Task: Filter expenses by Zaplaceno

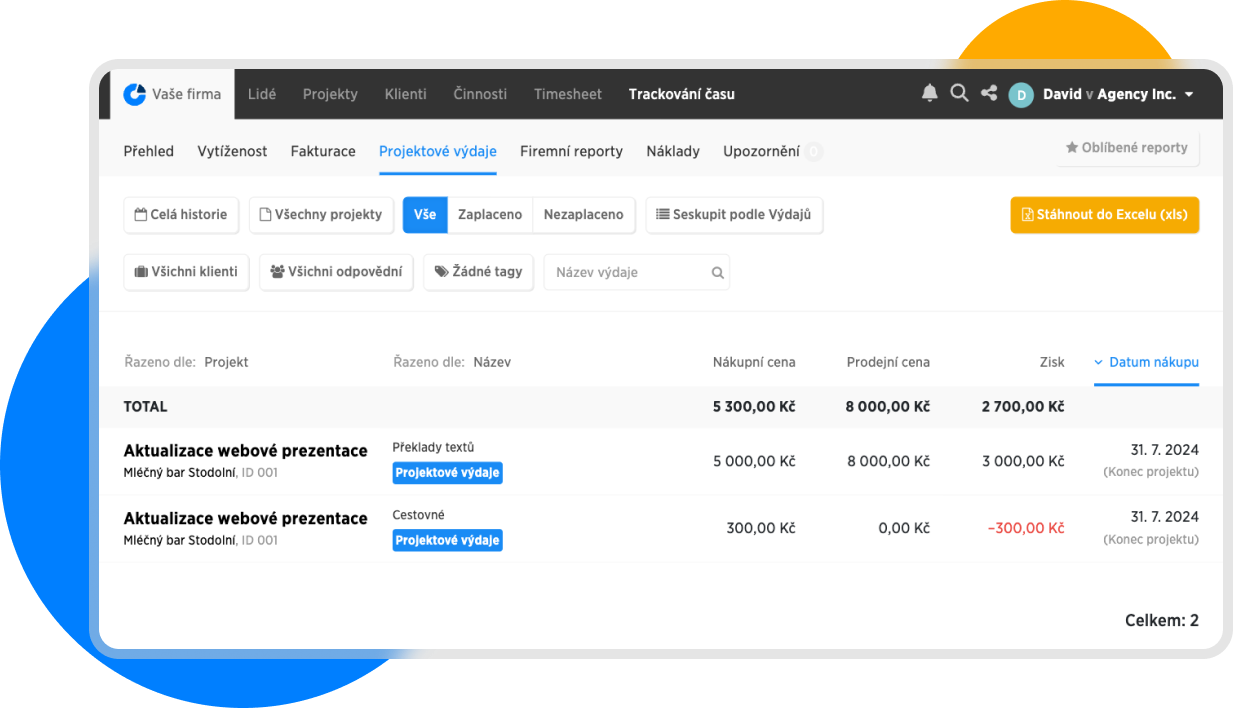Action: (490, 215)
